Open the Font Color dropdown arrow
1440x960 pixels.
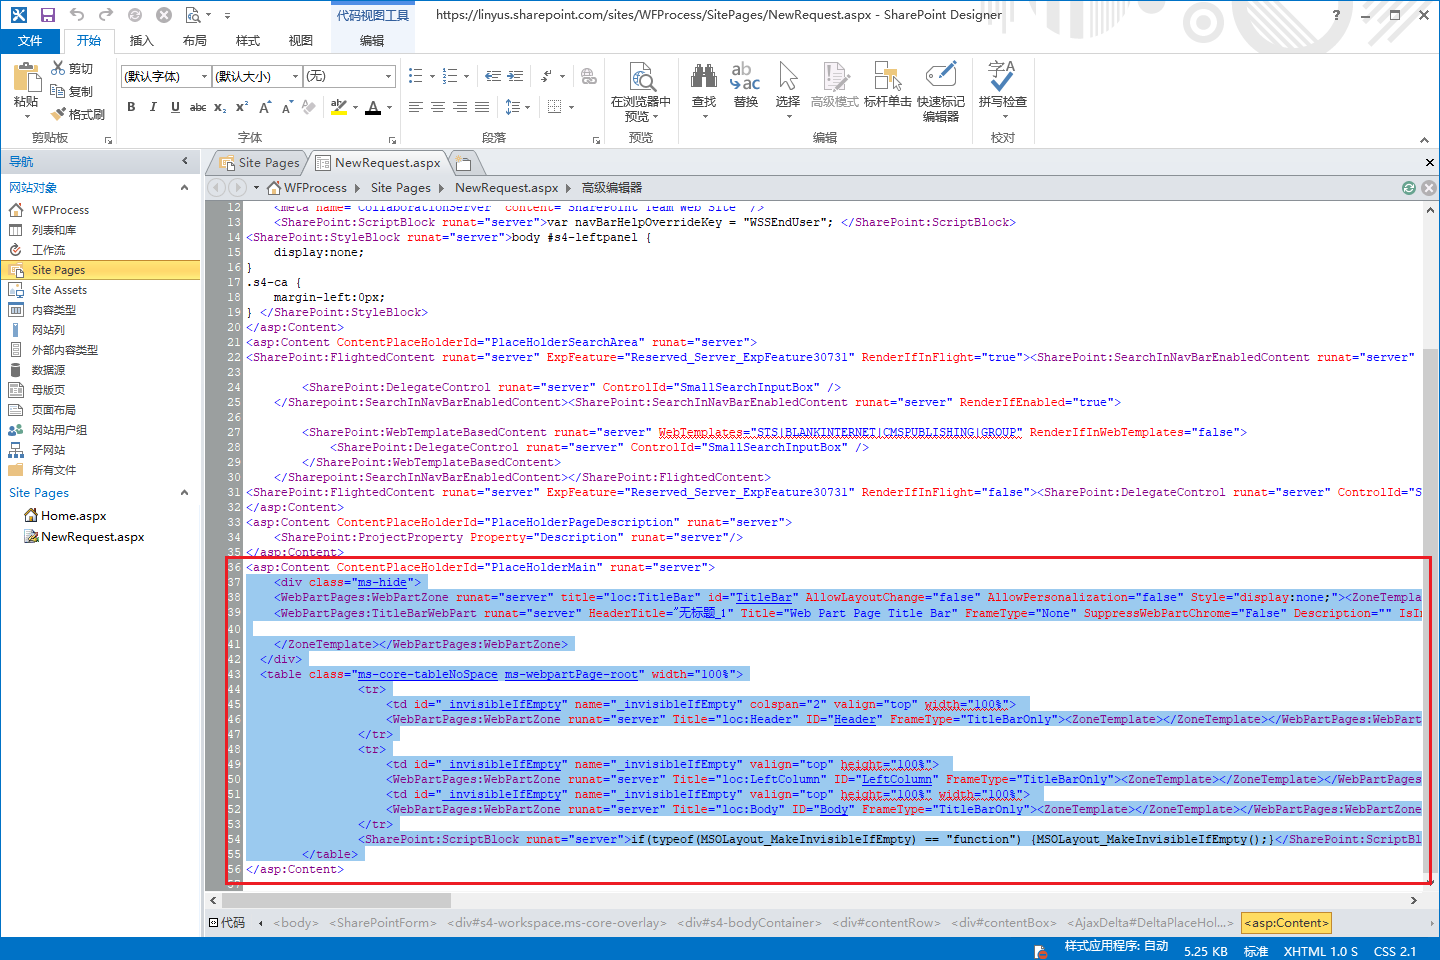click(x=389, y=107)
